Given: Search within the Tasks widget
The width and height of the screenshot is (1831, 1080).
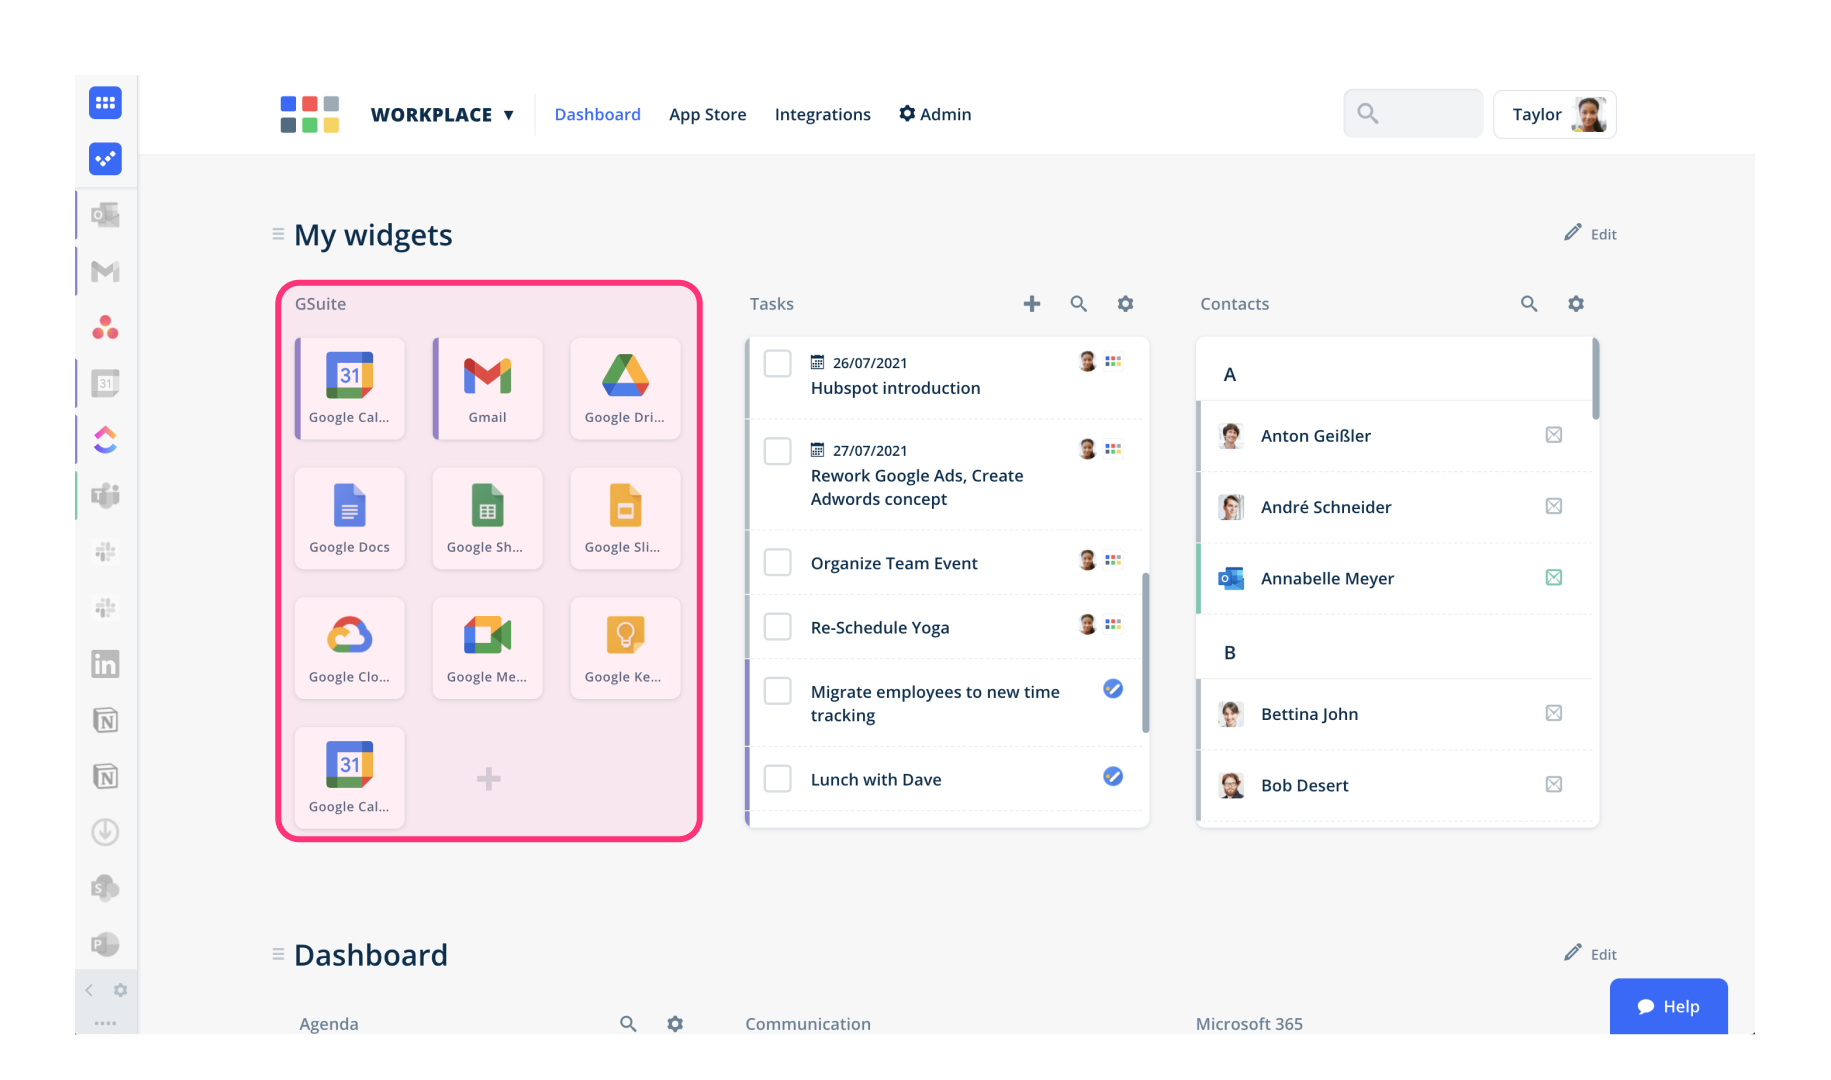Looking at the screenshot, I should point(1078,303).
